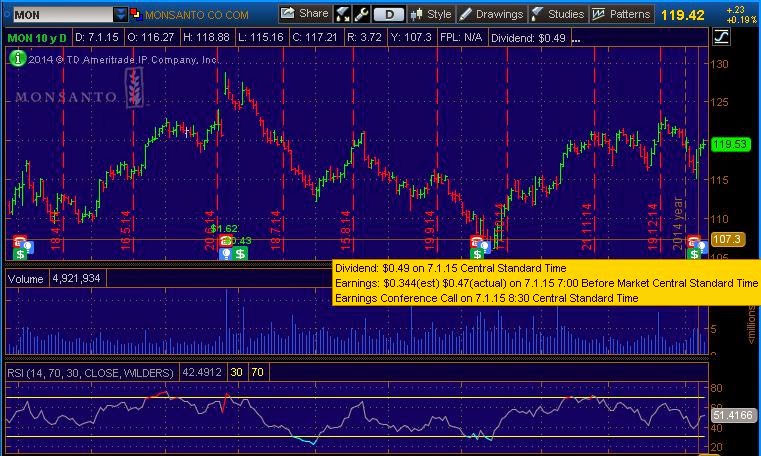Click the MON 10 y D chart label
Image resolution: width=761 pixels, height=456 pixels.
(37, 38)
